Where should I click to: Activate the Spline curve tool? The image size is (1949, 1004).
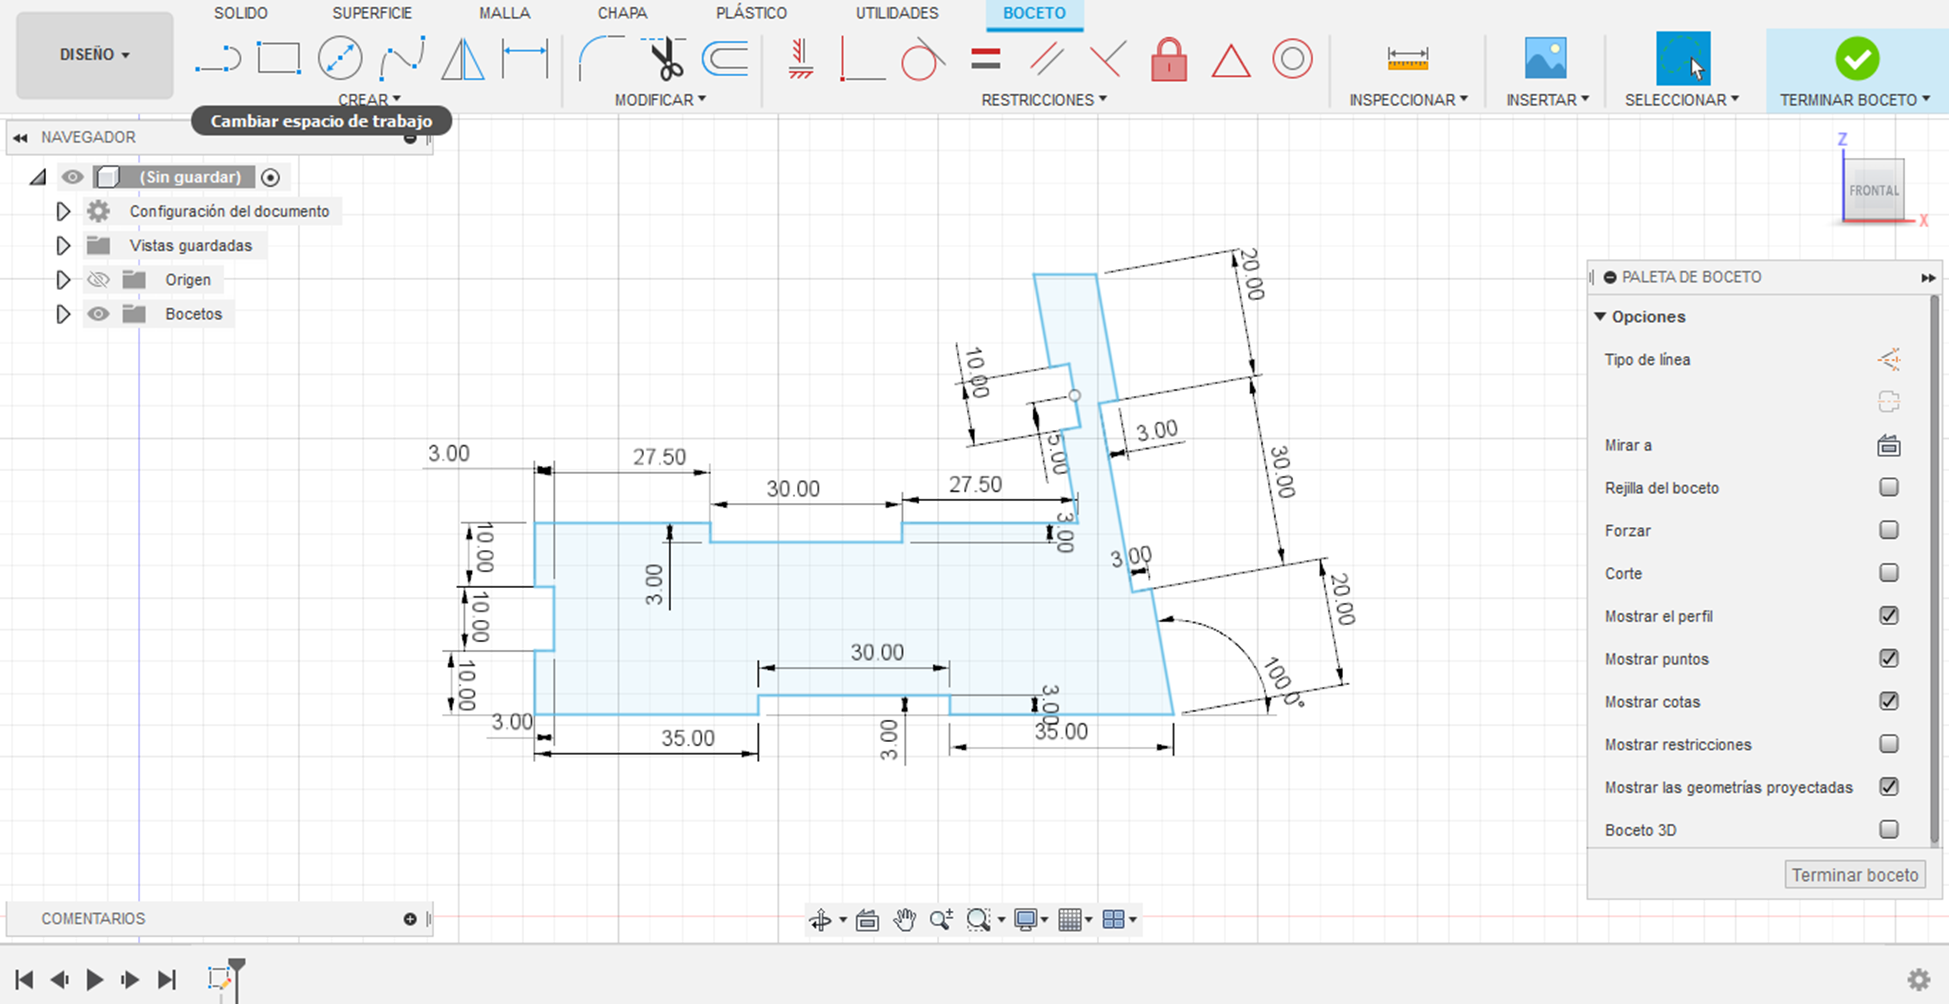pyautogui.click(x=402, y=58)
